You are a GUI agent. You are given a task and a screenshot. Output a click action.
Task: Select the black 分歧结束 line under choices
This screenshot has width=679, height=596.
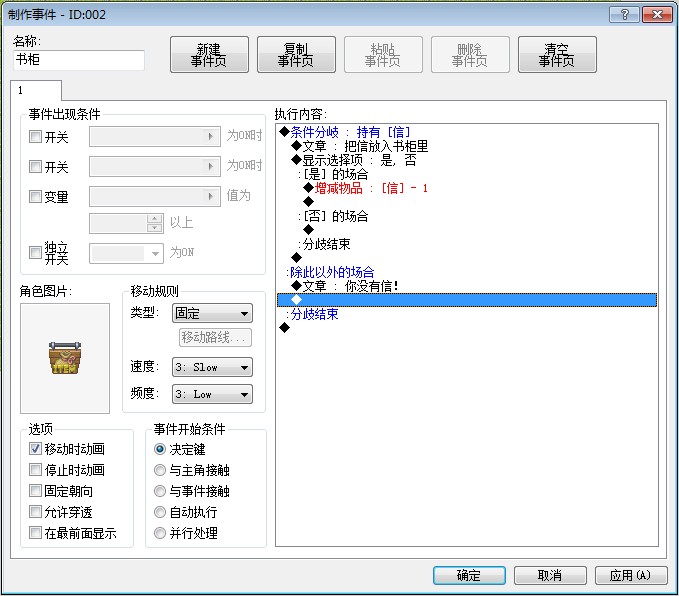click(x=324, y=244)
